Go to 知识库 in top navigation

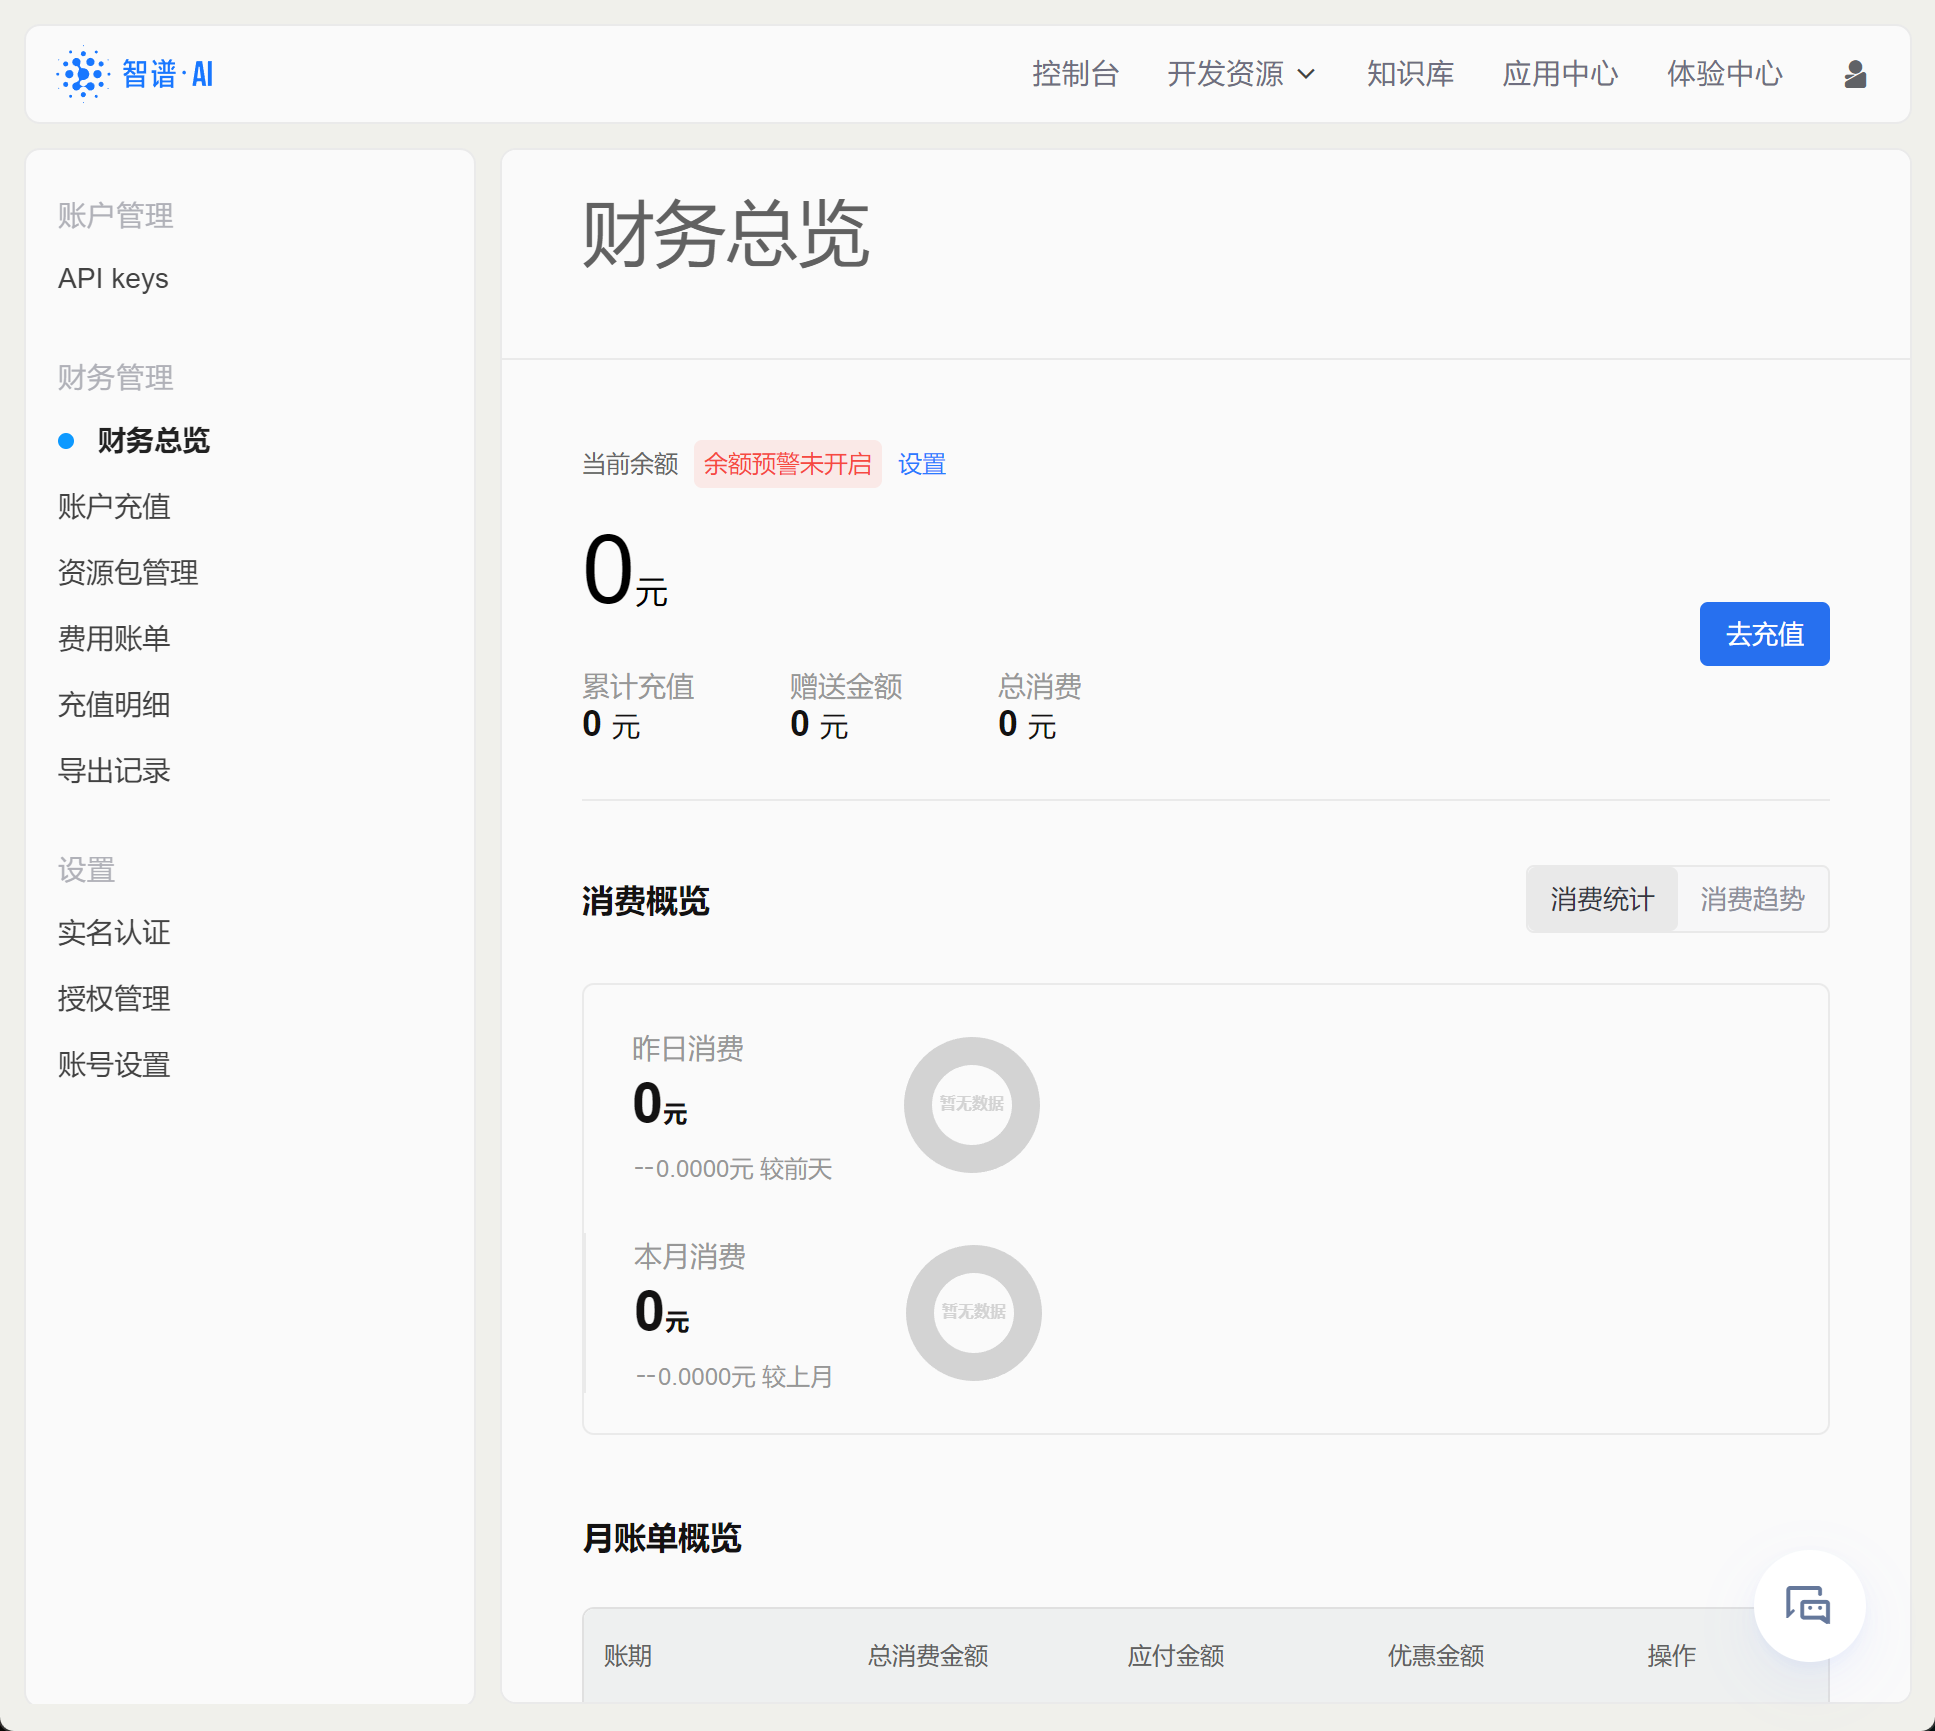click(x=1410, y=74)
